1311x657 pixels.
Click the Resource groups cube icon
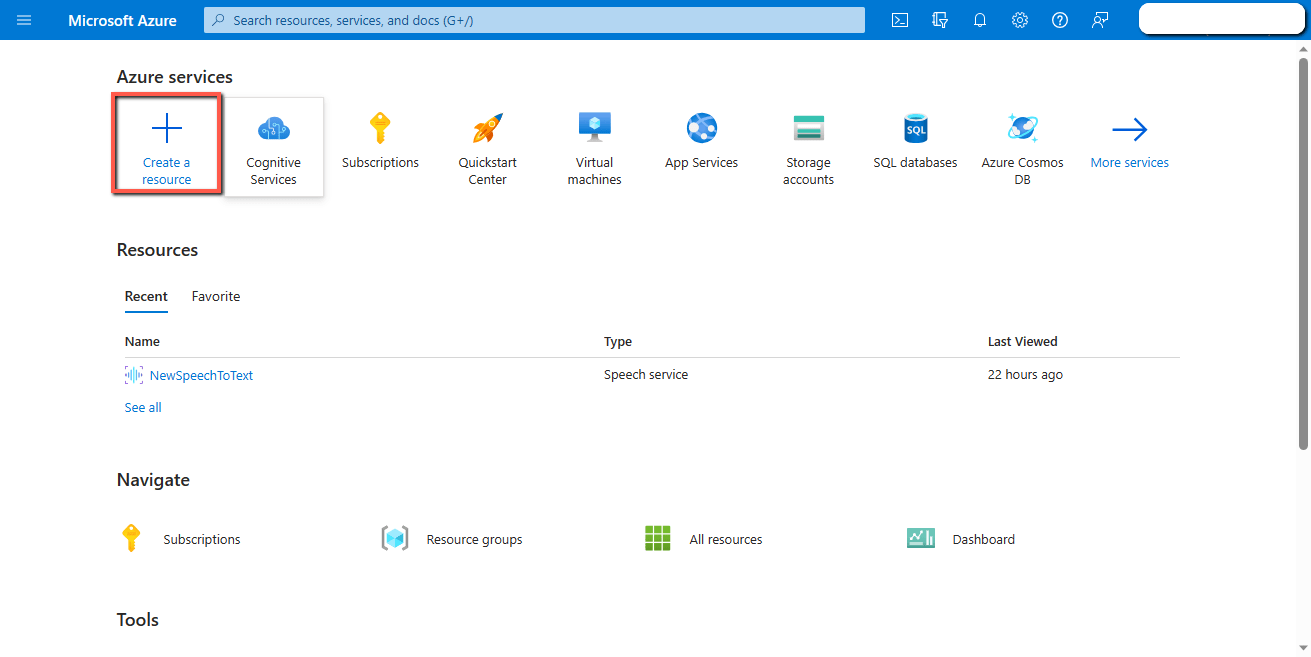(395, 538)
